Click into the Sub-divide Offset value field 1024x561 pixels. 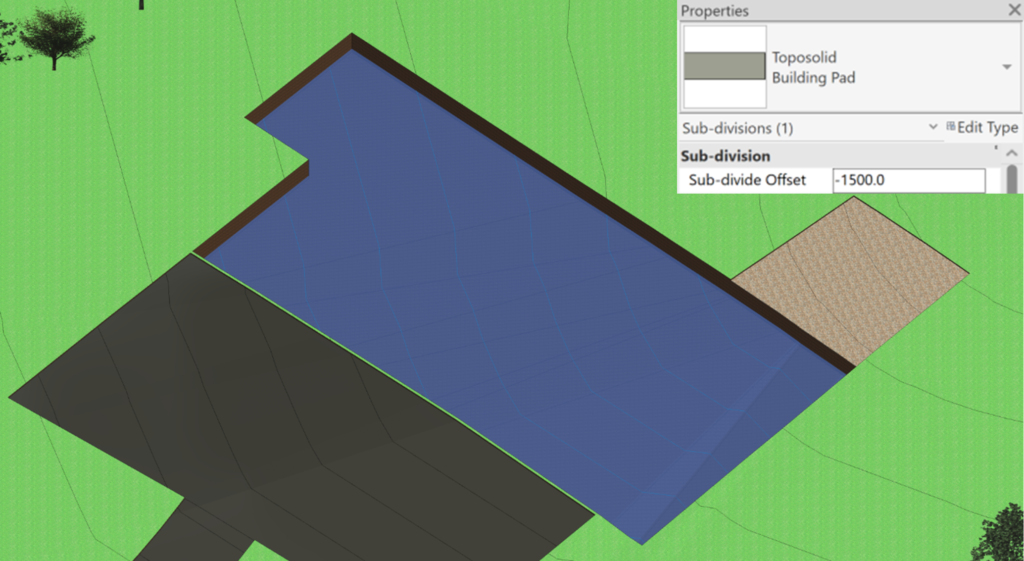(x=908, y=181)
